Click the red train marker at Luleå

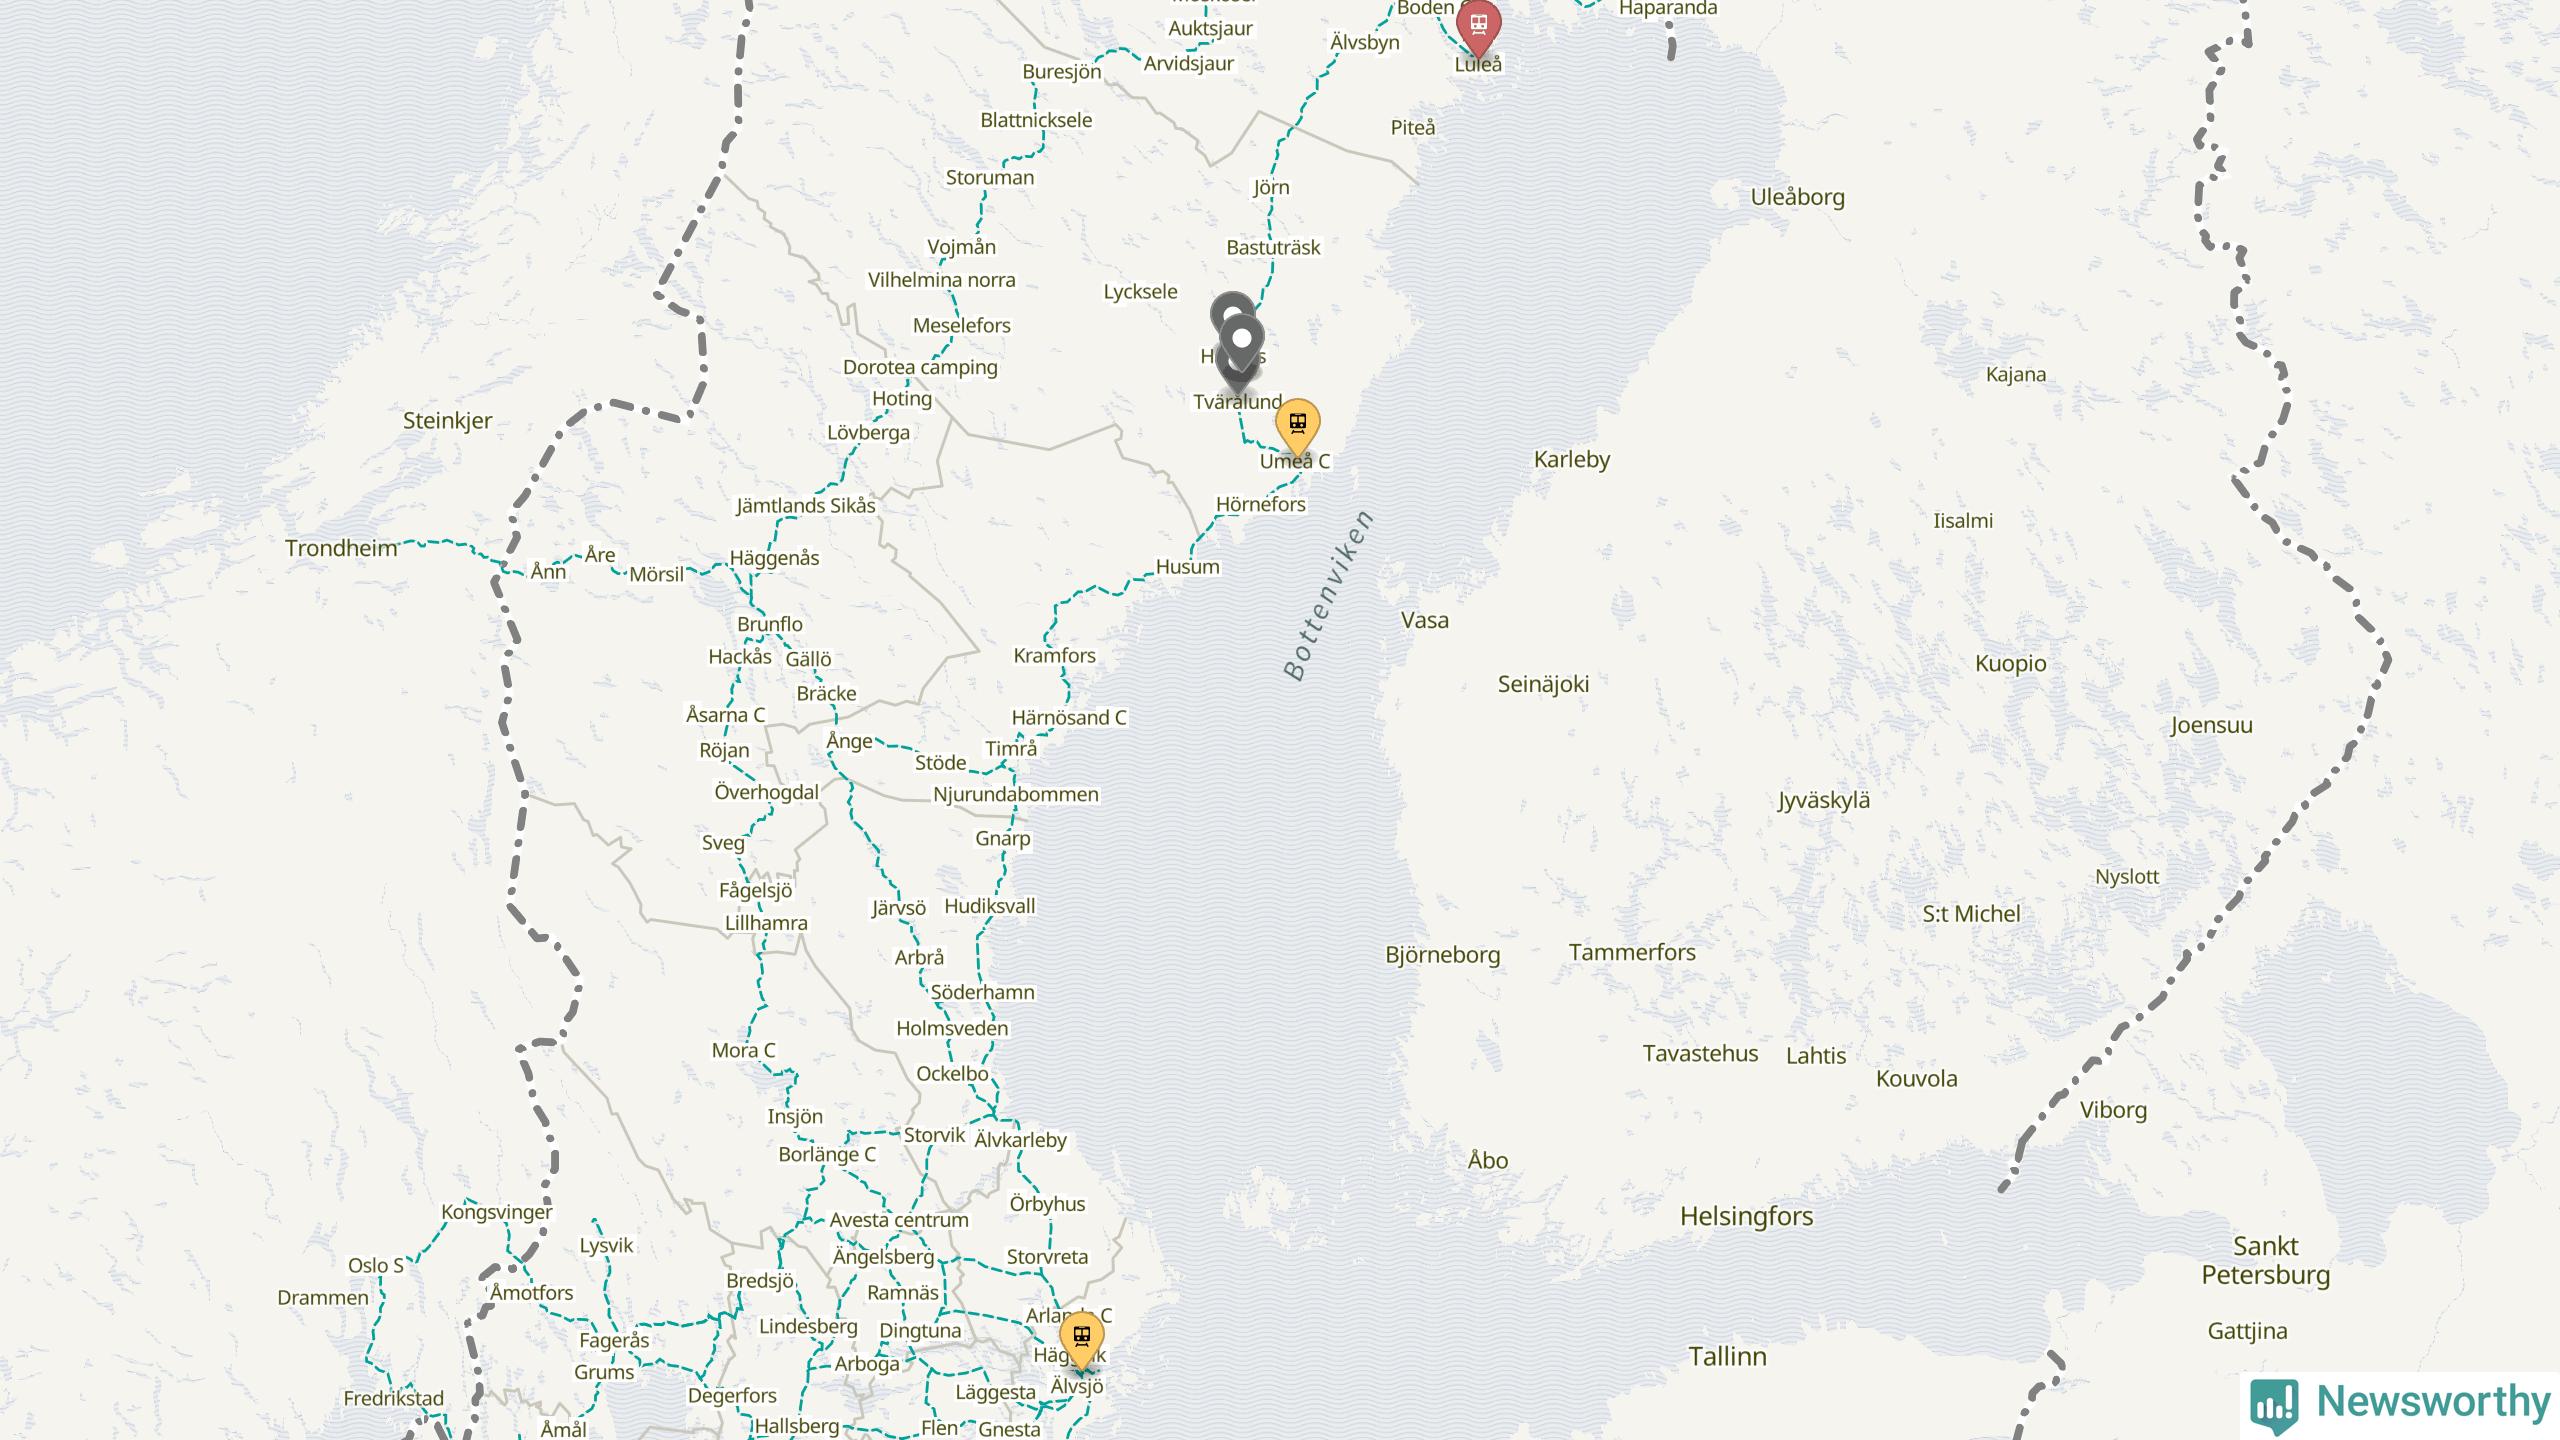1478,24
